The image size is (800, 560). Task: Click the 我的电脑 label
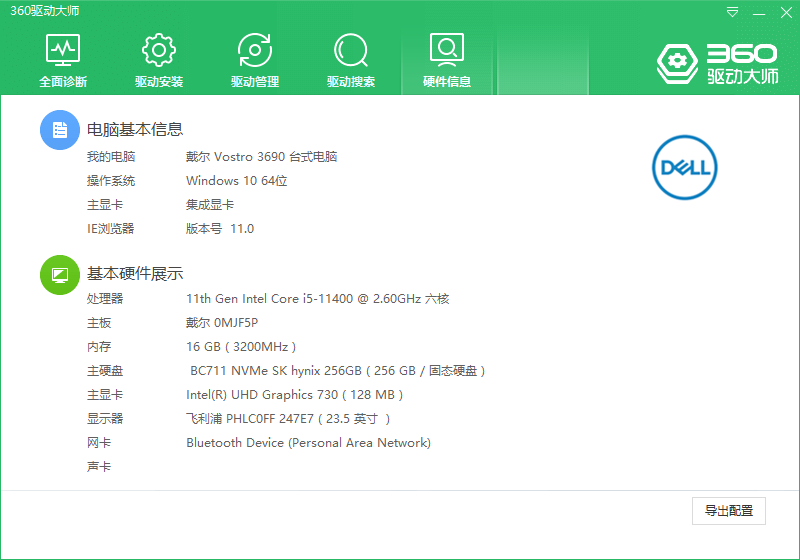tap(111, 157)
